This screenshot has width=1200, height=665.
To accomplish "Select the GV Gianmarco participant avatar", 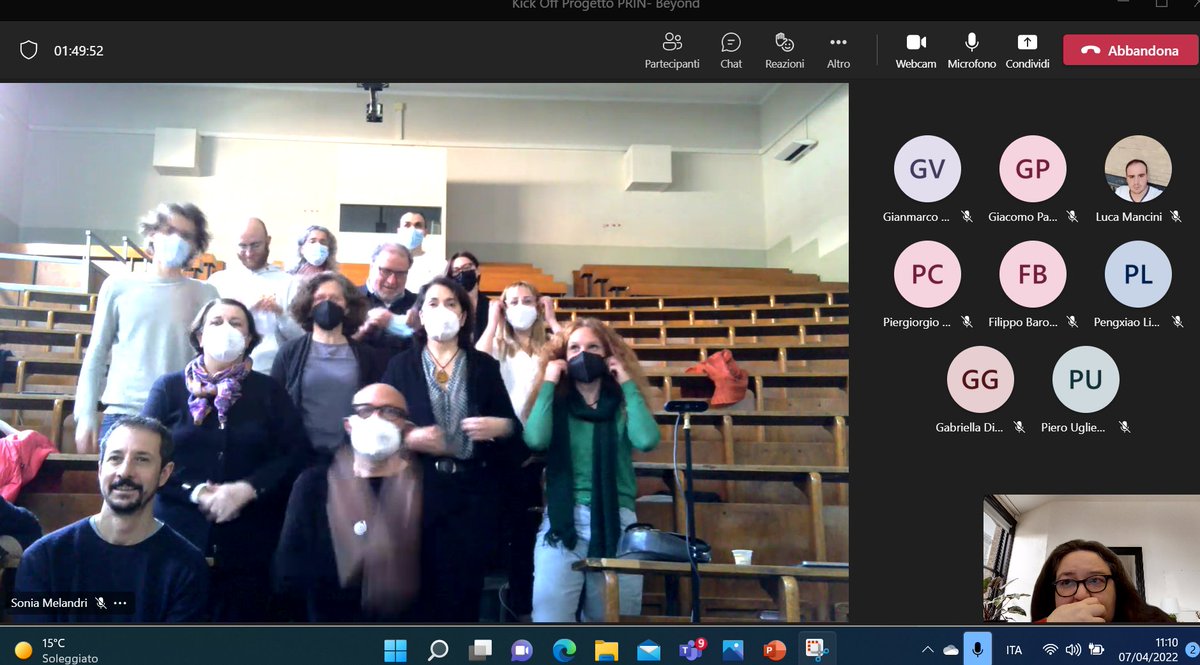I will [x=927, y=169].
